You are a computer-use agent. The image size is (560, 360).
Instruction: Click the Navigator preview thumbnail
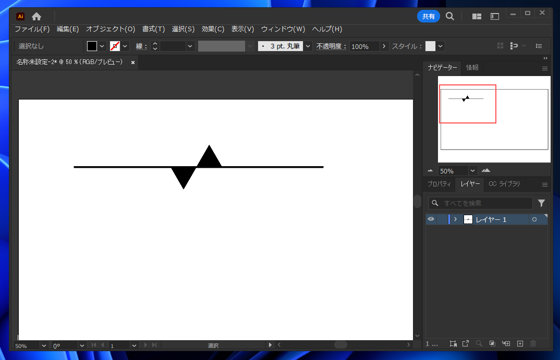point(494,119)
